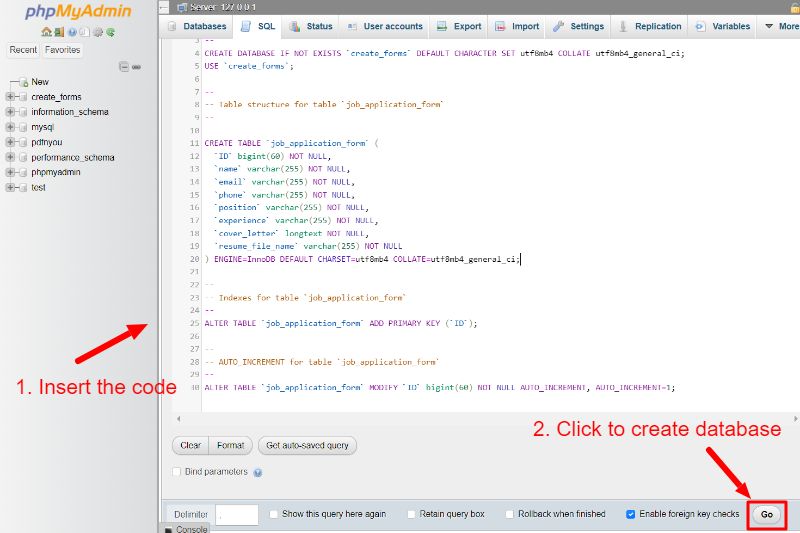Click the create_forms database icon
The height and width of the screenshot is (533, 800).
click(23, 97)
